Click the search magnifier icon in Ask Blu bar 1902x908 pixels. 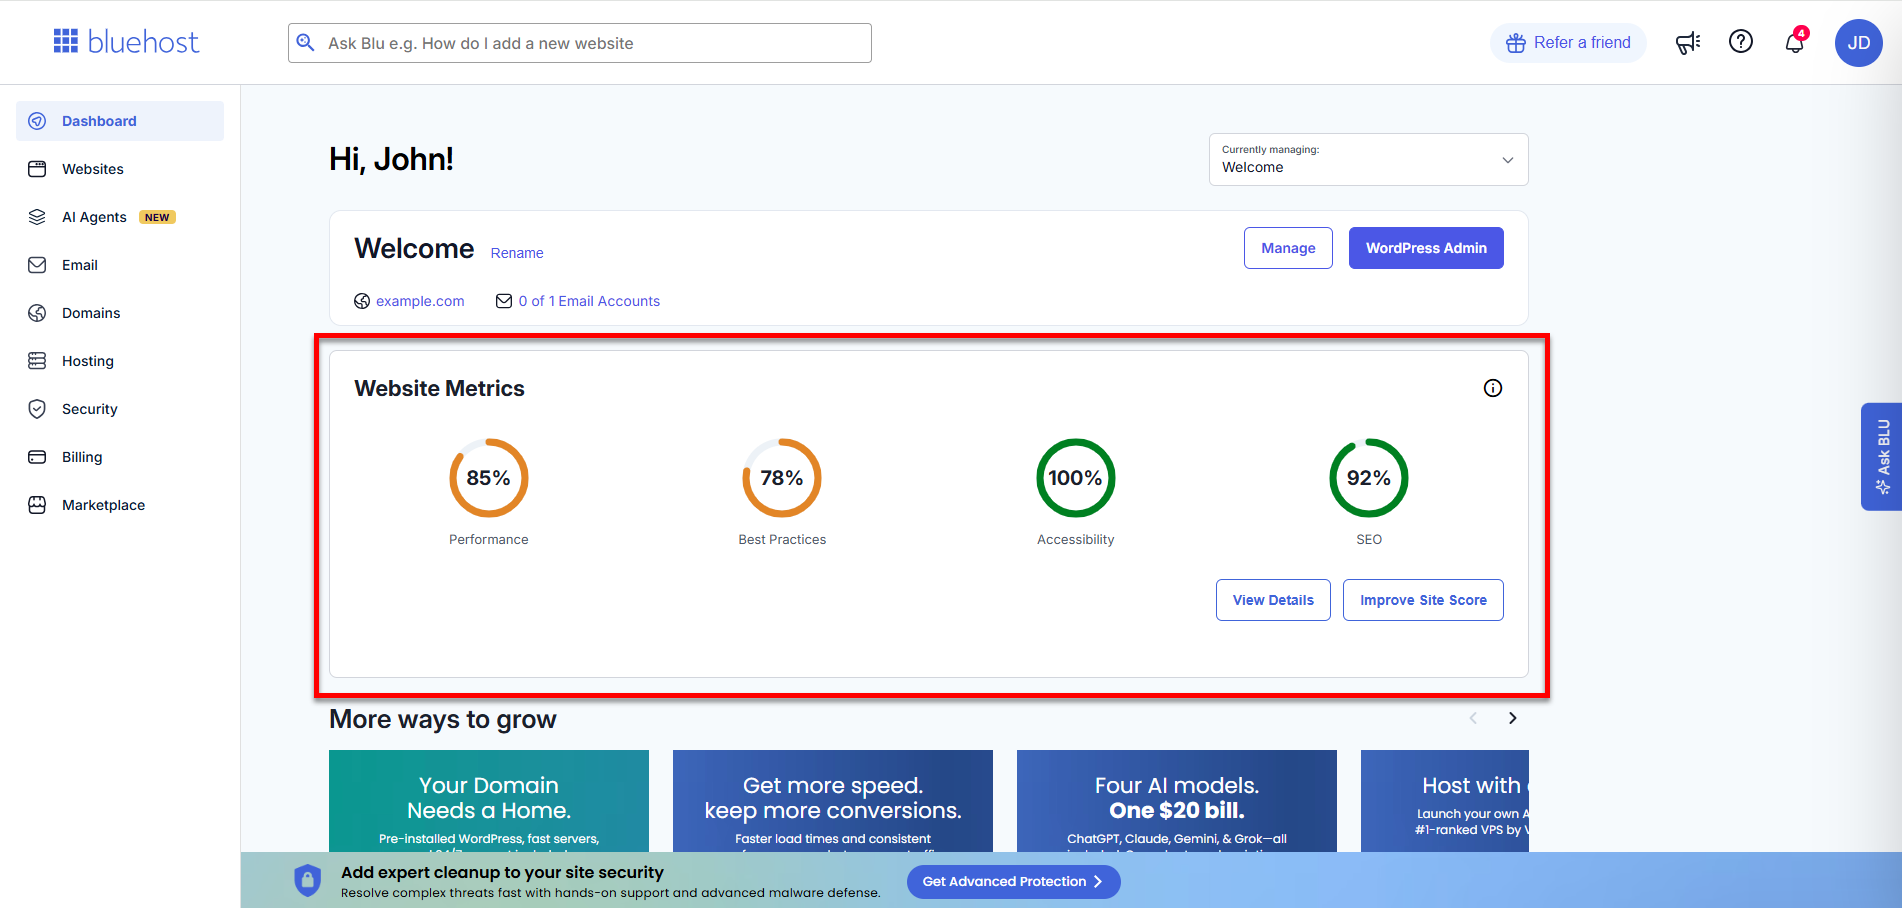click(306, 43)
